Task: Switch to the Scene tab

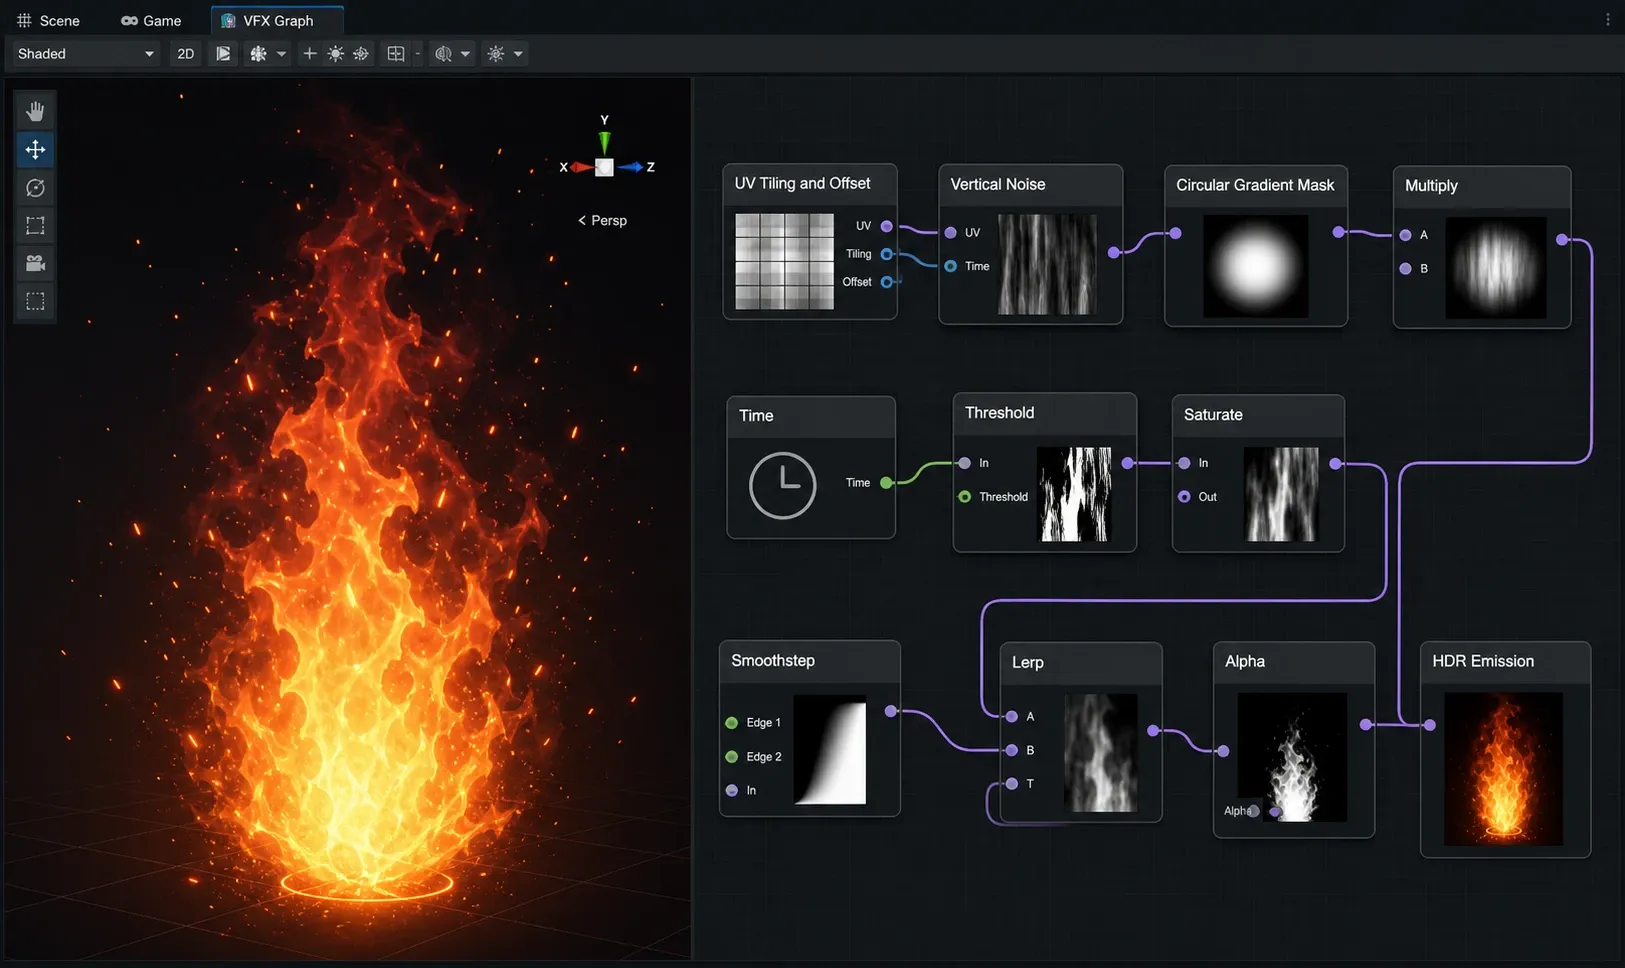Action: [48, 20]
